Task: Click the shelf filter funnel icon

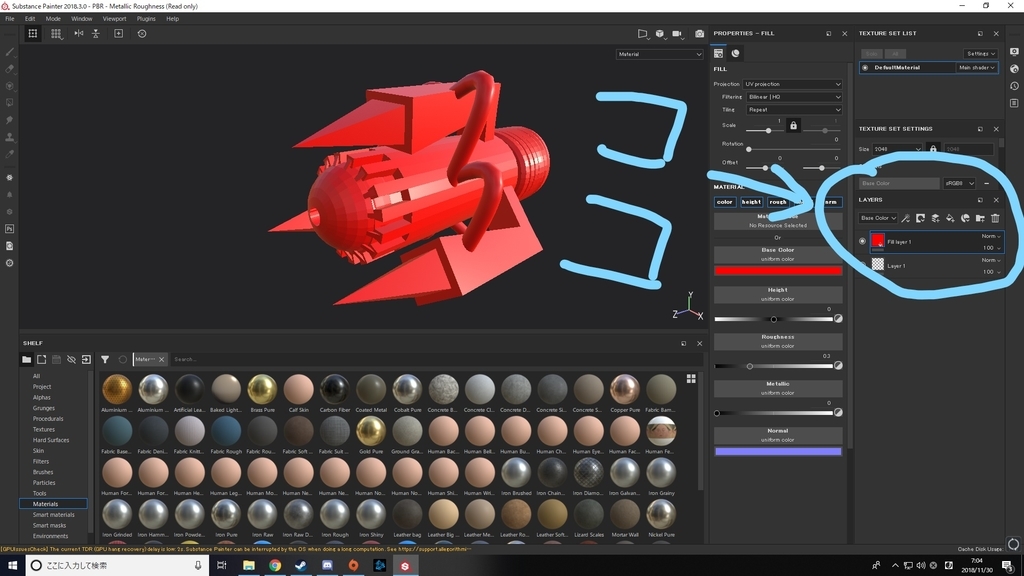Action: [x=105, y=359]
